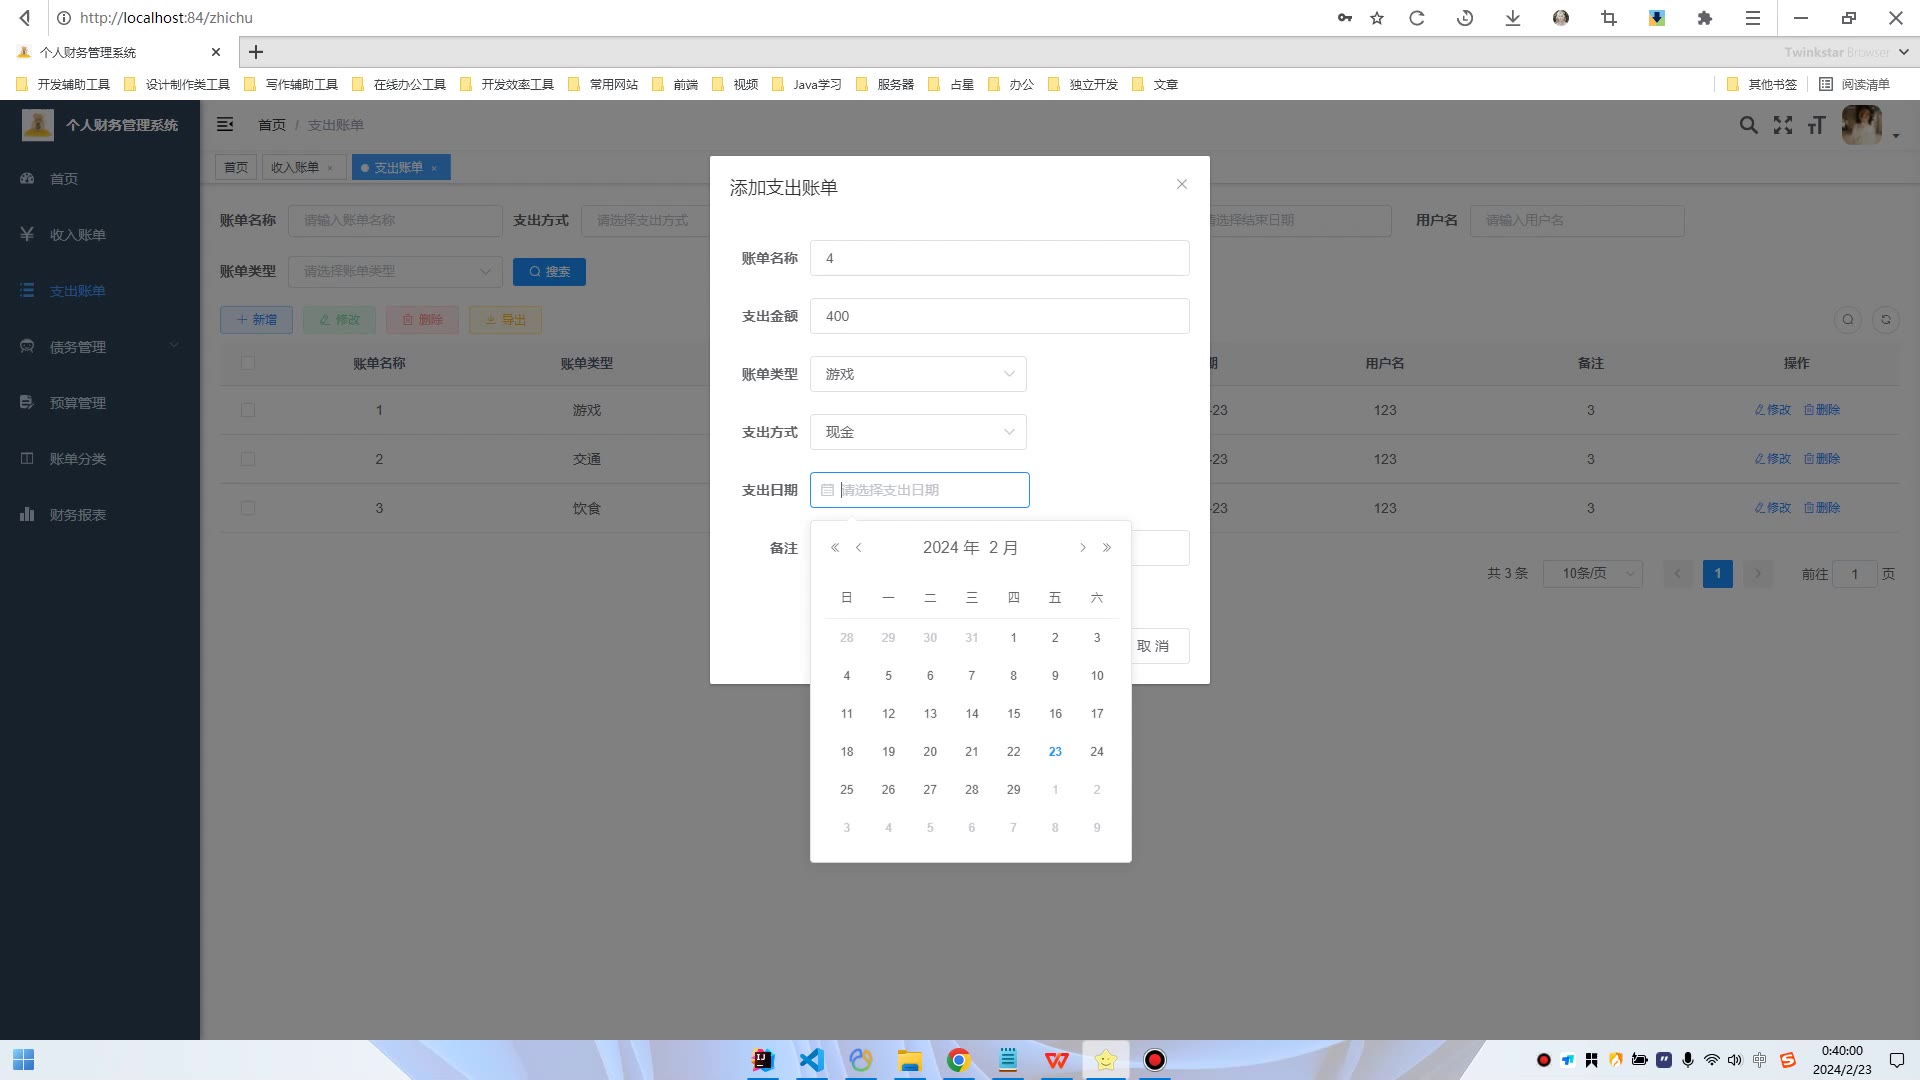The width and height of the screenshot is (1920, 1080).
Task: Open the VS Code taskbar icon
Action: 811,1060
